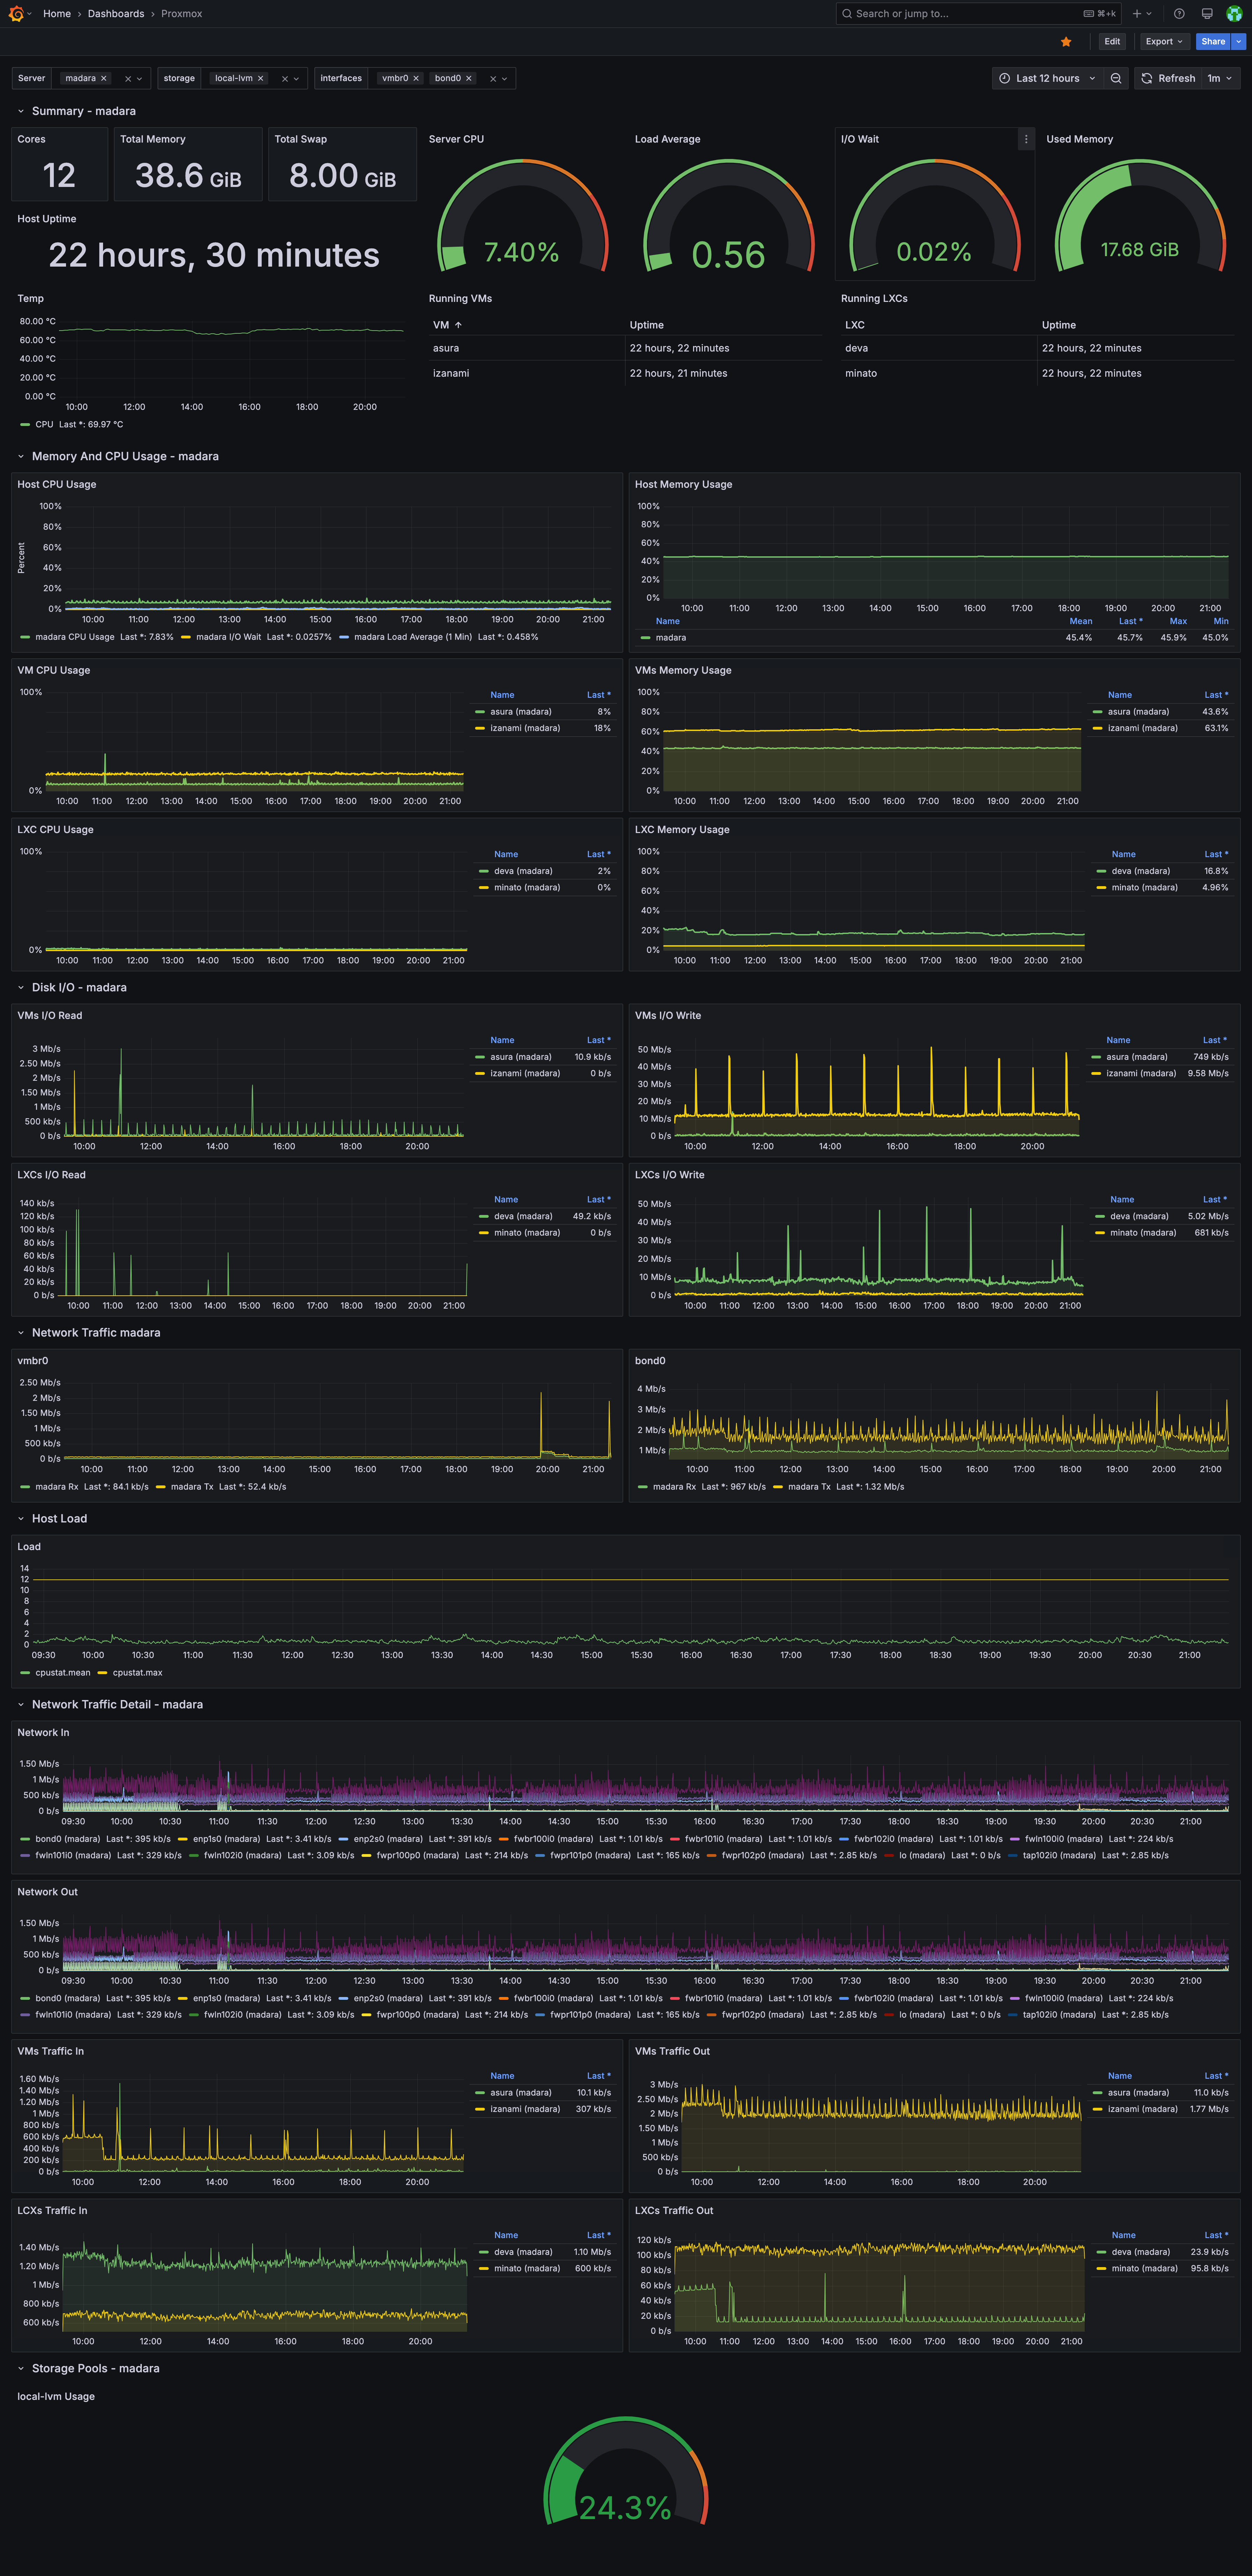The image size is (1252, 2576).
Task: Open the Grafana logo menu
Action: (x=16, y=14)
